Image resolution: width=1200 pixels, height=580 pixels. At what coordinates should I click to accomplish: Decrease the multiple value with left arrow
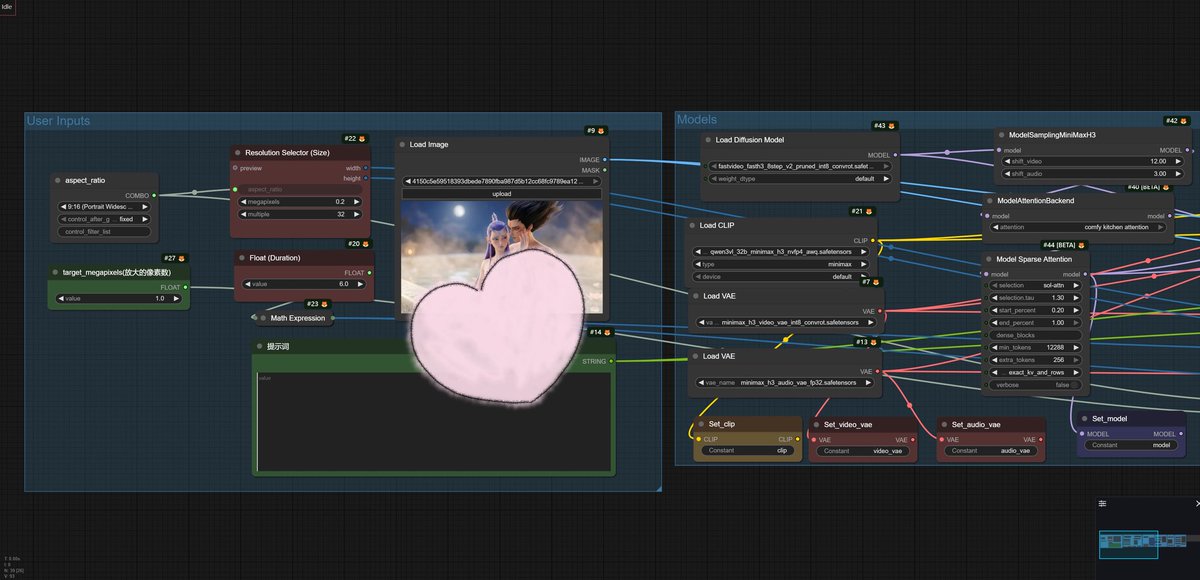(241, 214)
